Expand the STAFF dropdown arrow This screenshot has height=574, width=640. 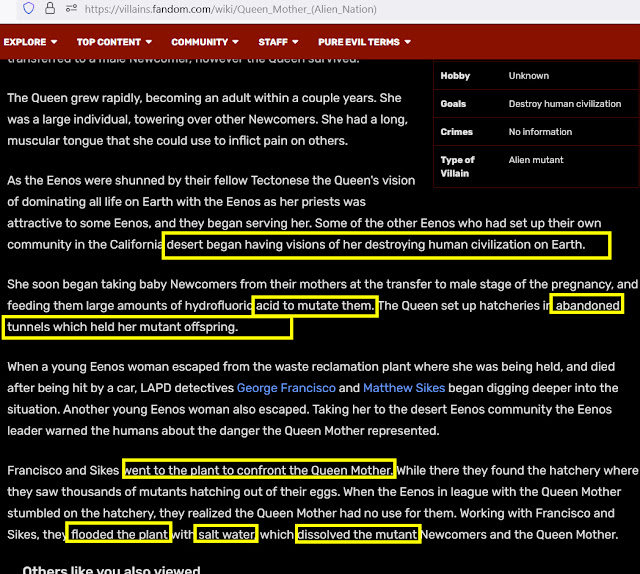pyautogui.click(x=295, y=42)
